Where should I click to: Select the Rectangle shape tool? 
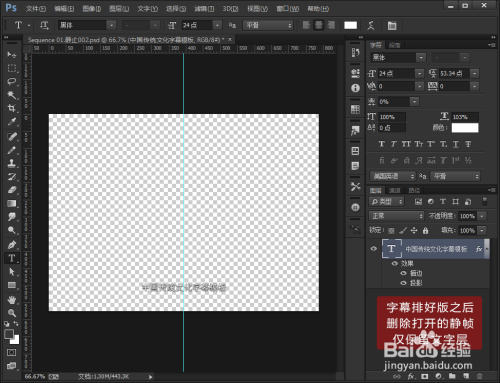[x=12, y=285]
